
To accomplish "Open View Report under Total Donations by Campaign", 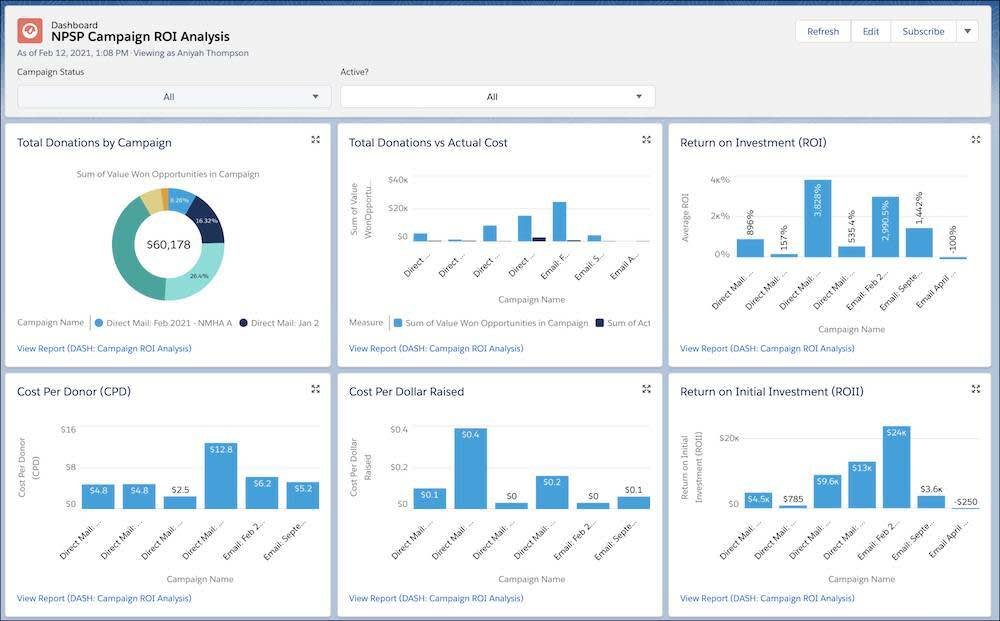I will [x=104, y=347].
